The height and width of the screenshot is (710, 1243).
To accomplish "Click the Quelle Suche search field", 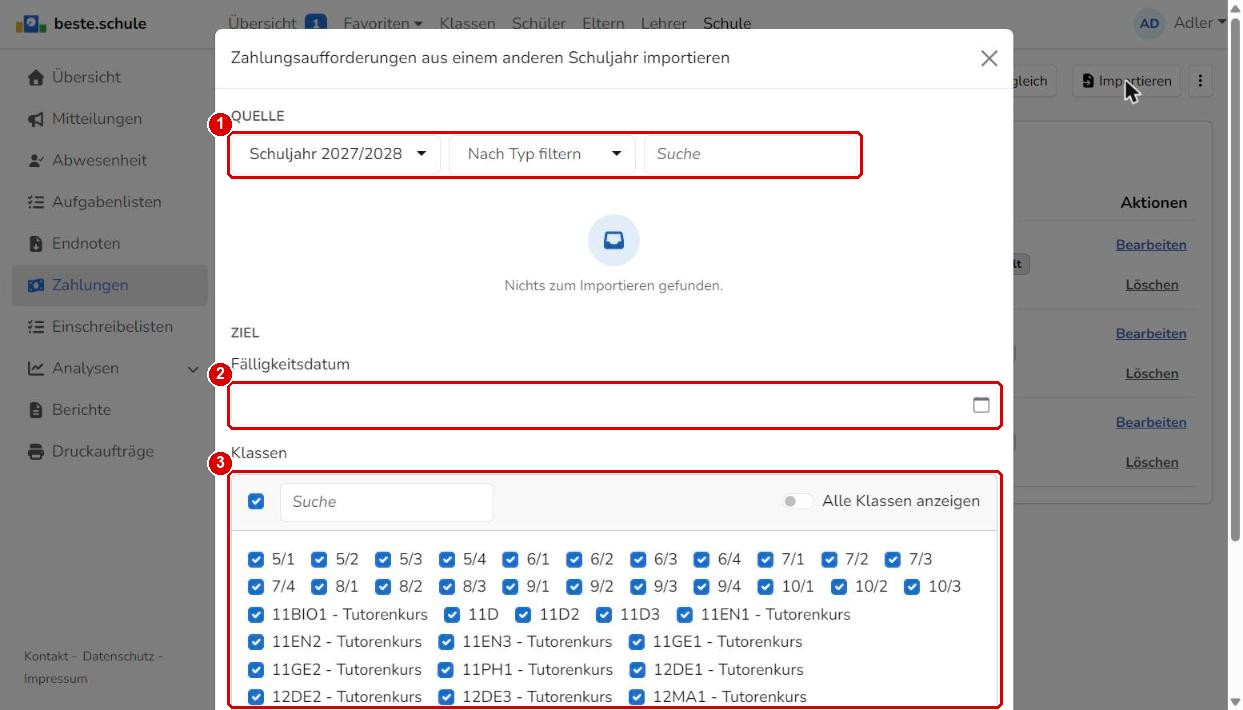I will click(x=751, y=154).
